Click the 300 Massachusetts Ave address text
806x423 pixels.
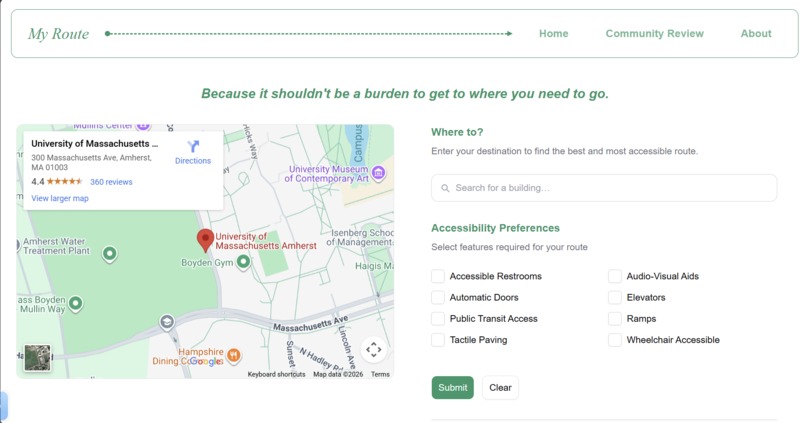(91, 162)
